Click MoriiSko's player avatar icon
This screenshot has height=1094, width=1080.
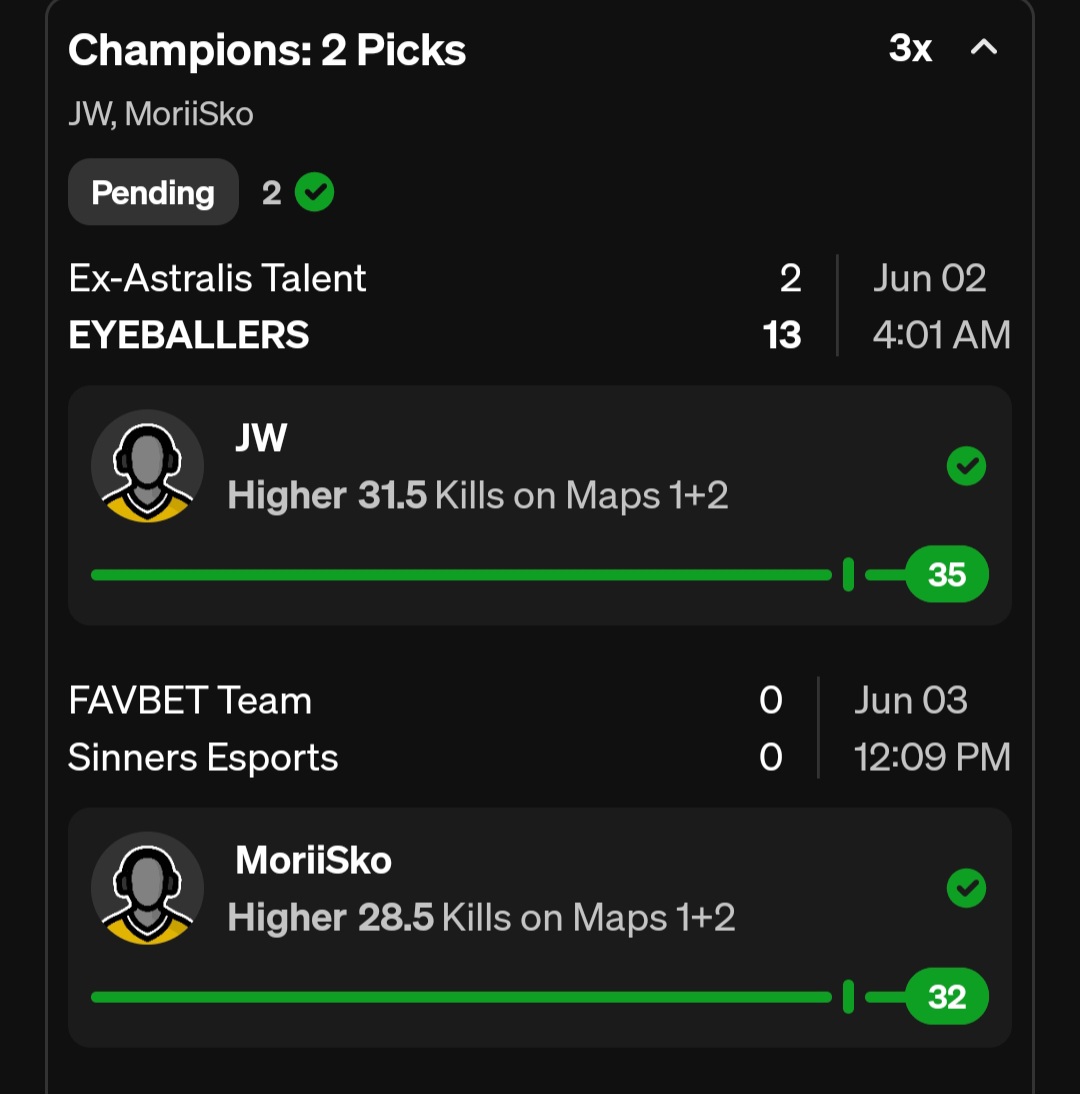point(147,888)
